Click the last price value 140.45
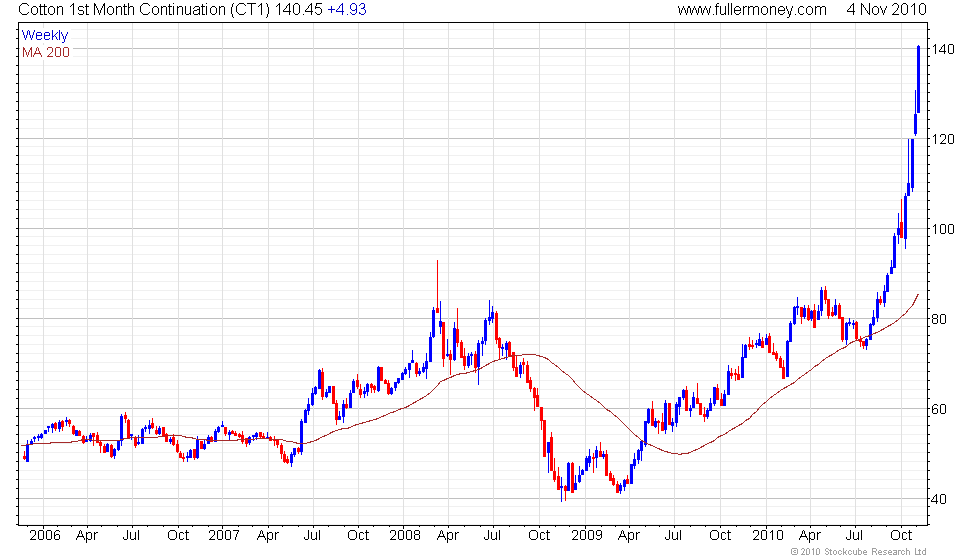 click(298, 9)
